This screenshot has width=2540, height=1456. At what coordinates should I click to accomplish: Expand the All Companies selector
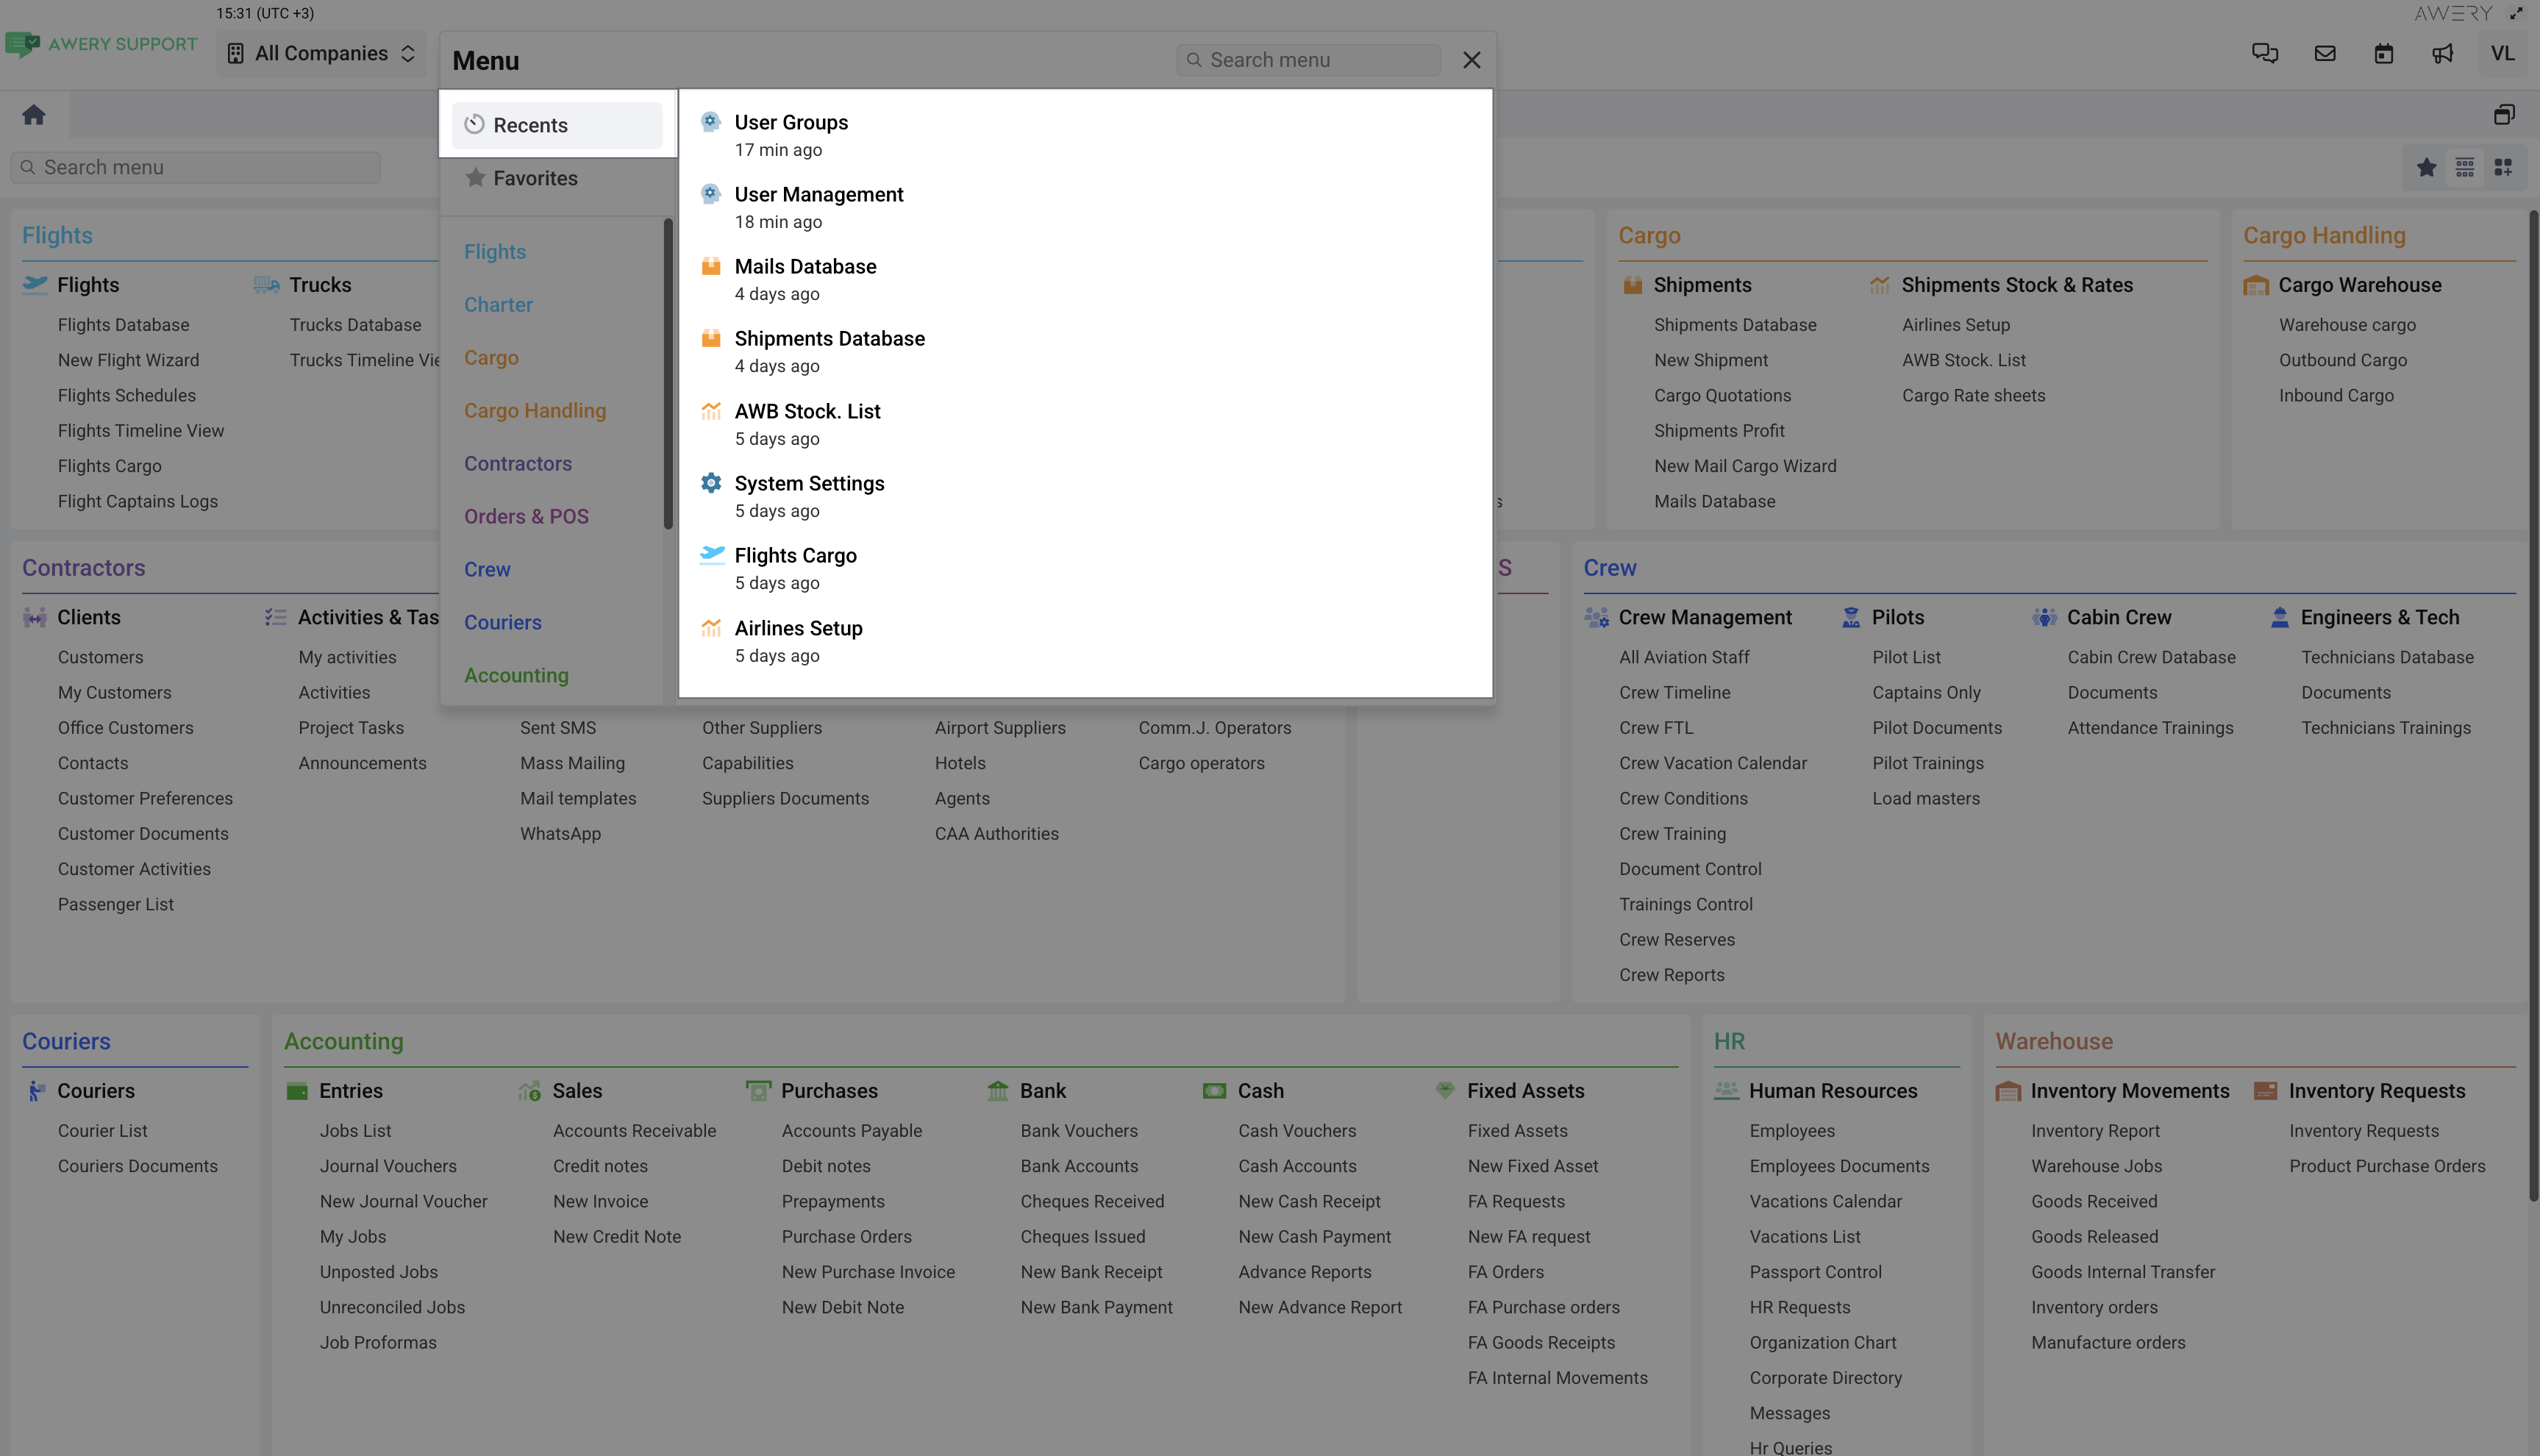point(321,54)
